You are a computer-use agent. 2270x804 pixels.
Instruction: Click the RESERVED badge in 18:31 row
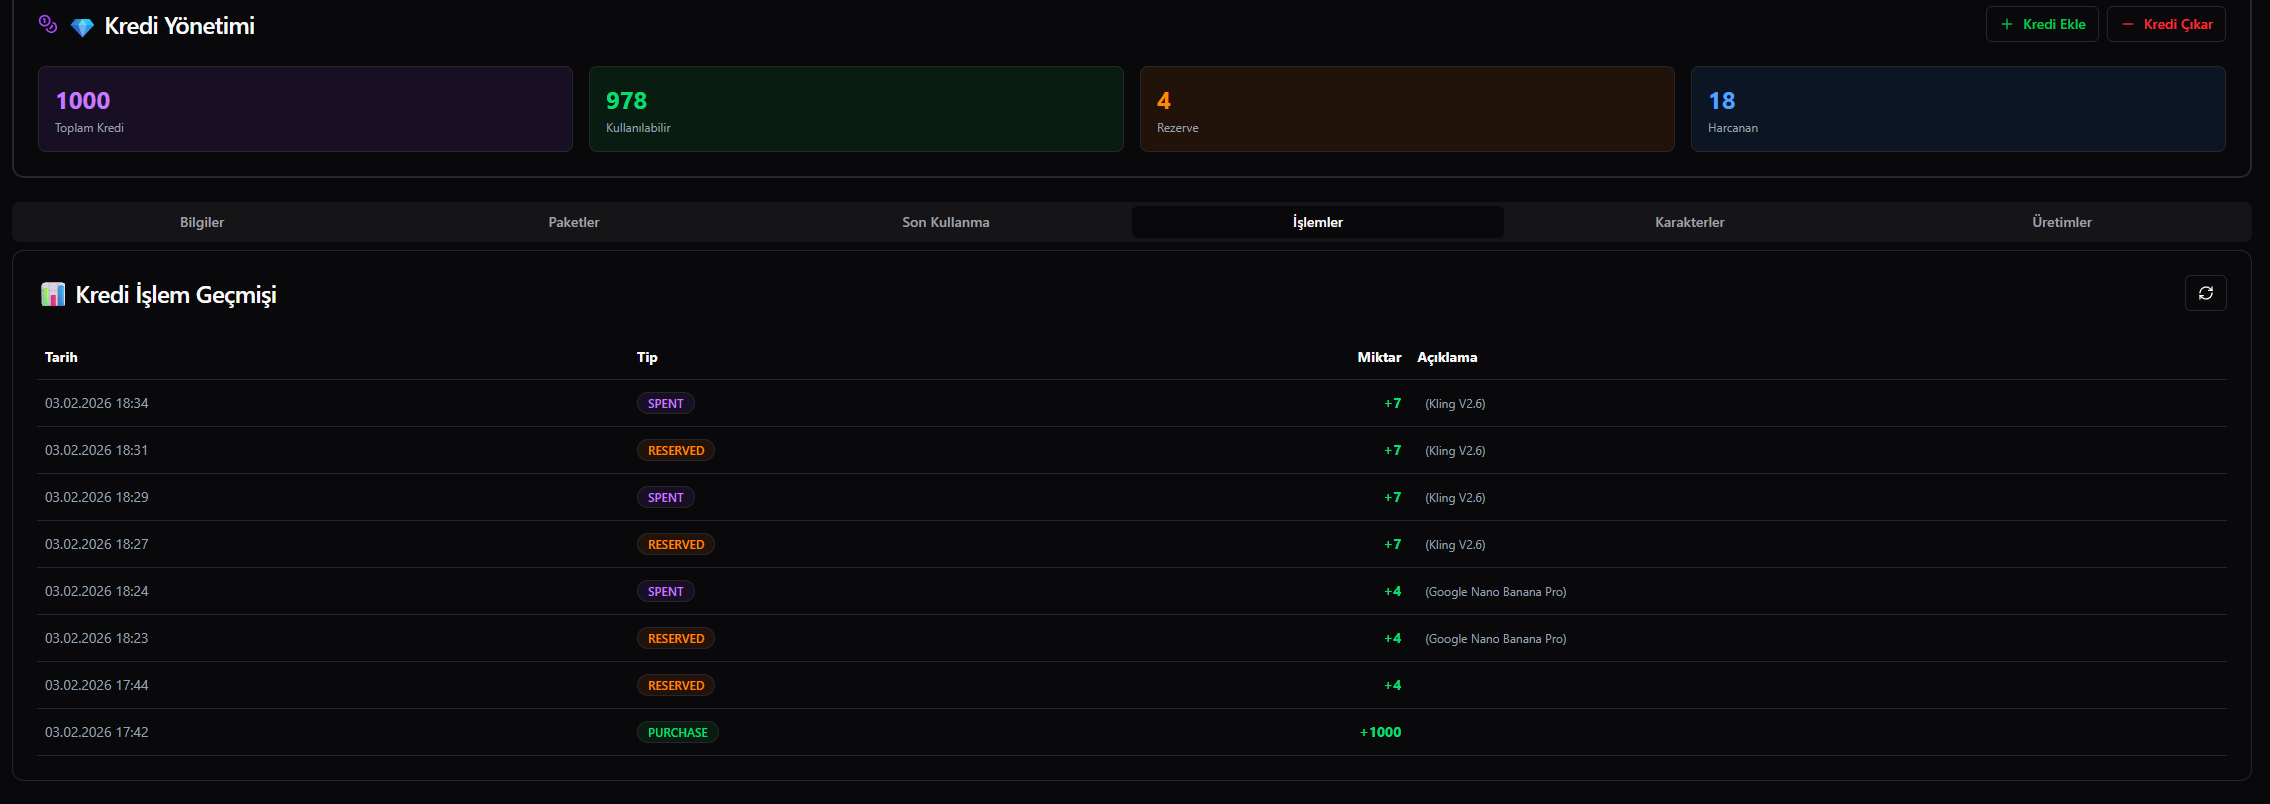pyautogui.click(x=676, y=450)
